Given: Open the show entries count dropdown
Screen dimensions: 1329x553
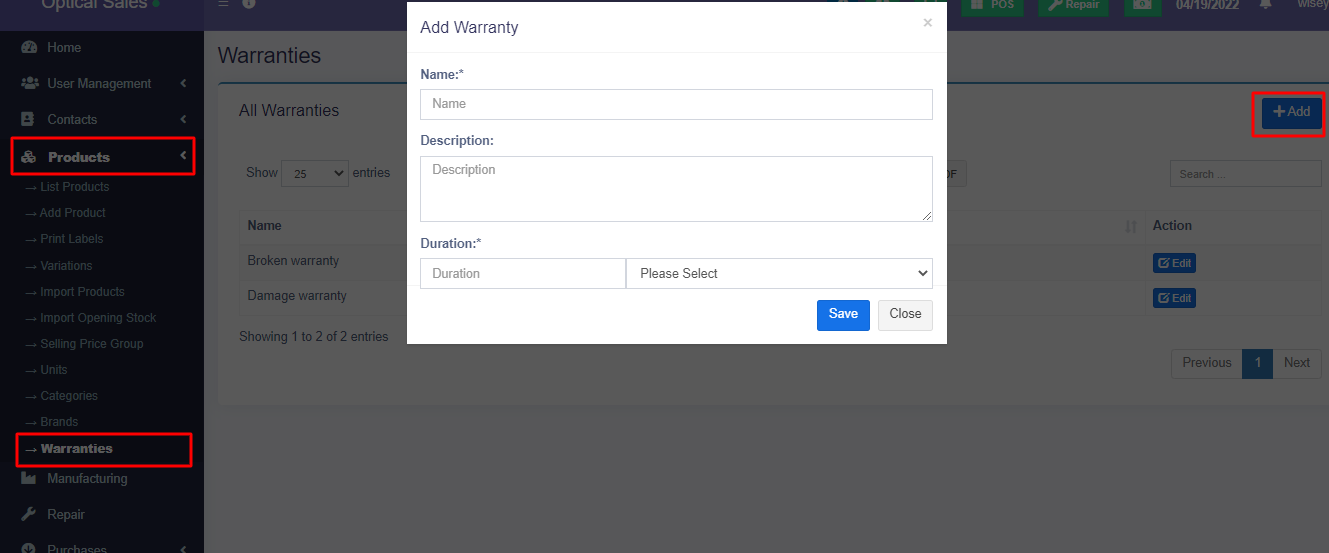Looking at the screenshot, I should pos(315,173).
